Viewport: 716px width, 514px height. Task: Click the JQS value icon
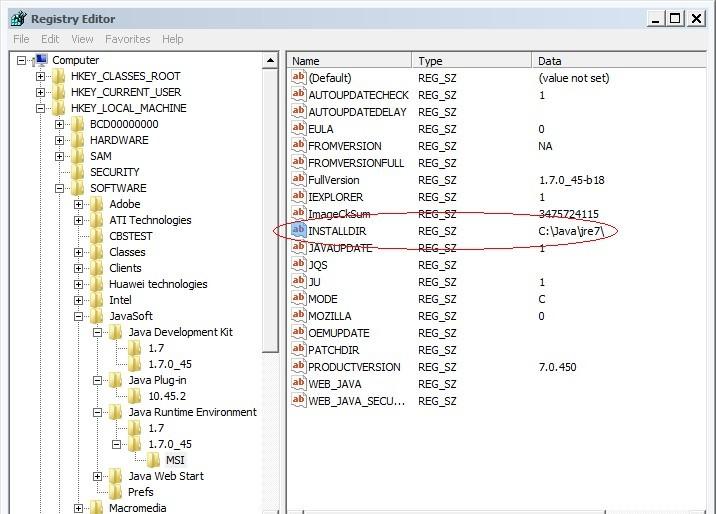pos(298,264)
